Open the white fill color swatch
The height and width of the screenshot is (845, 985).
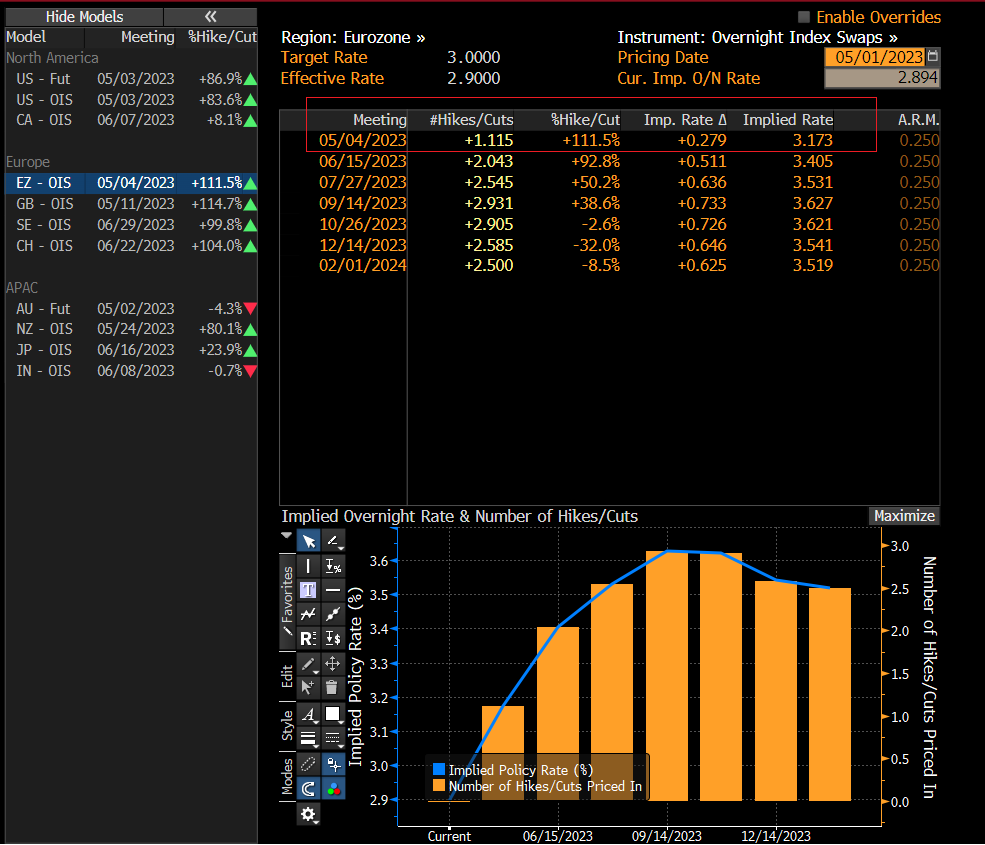click(x=333, y=714)
